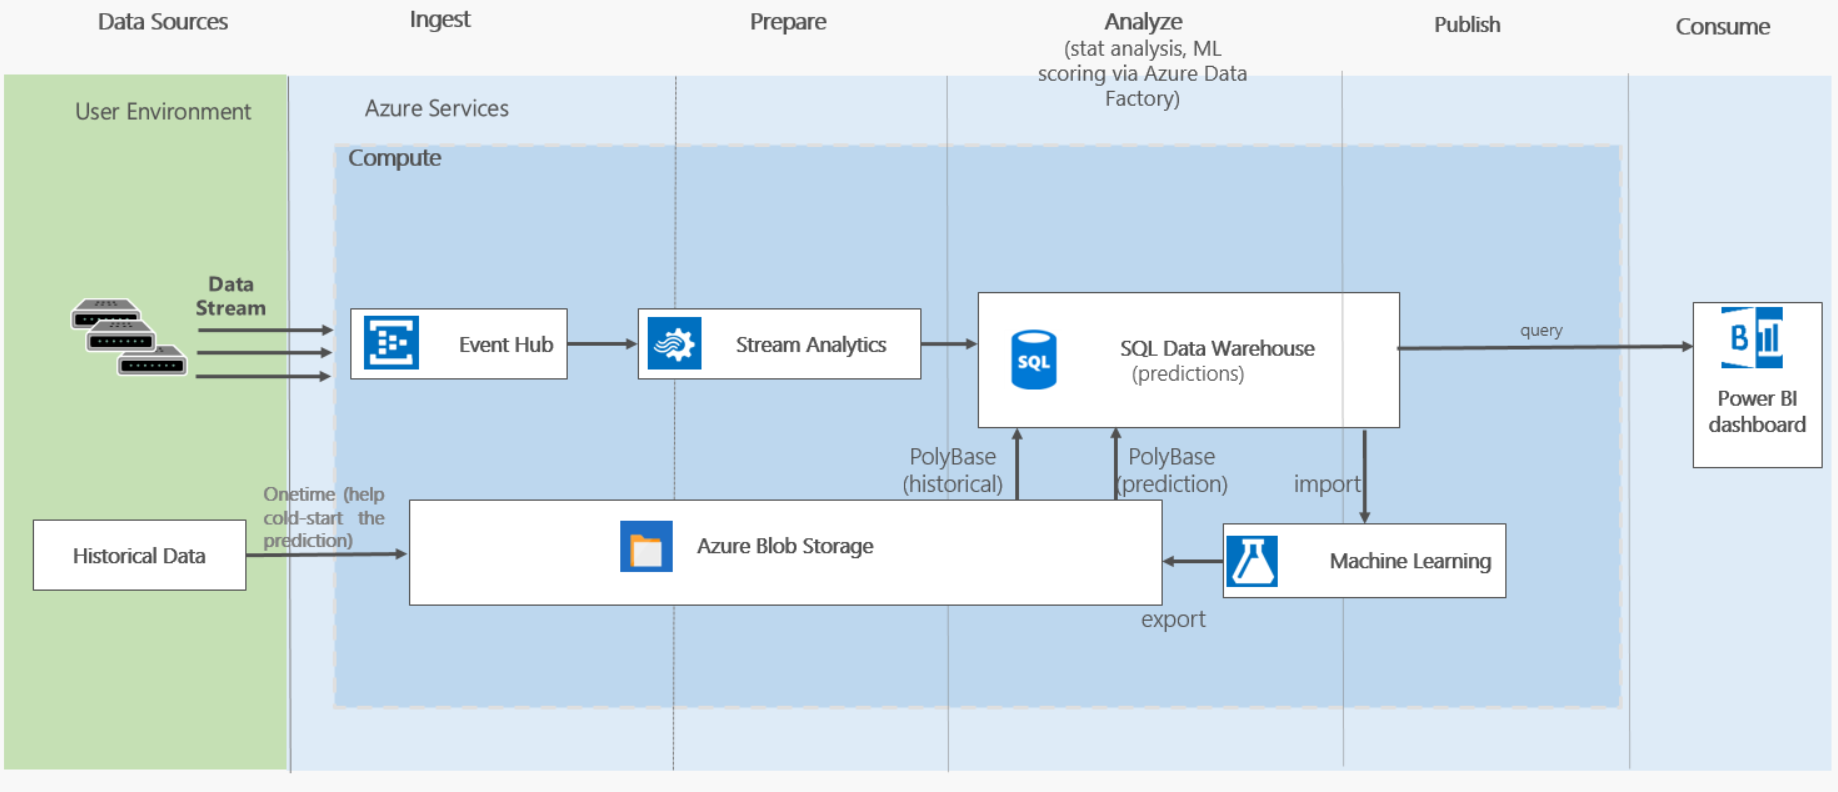This screenshot has width=1838, height=792.
Task: Click the User Environment label
Action: 163,111
